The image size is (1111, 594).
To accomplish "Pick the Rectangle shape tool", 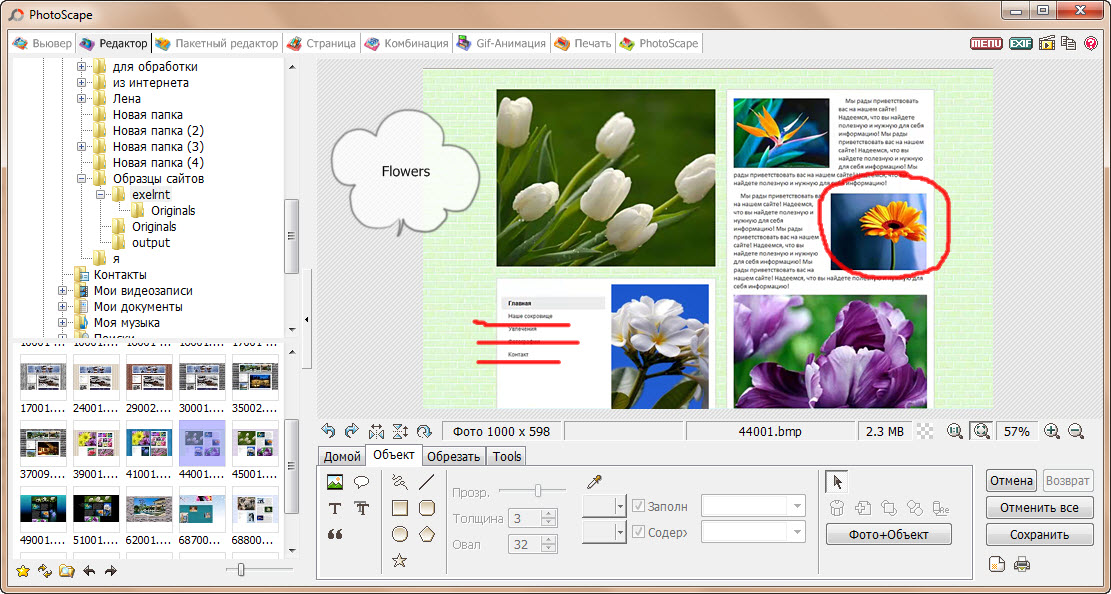I will (398, 507).
